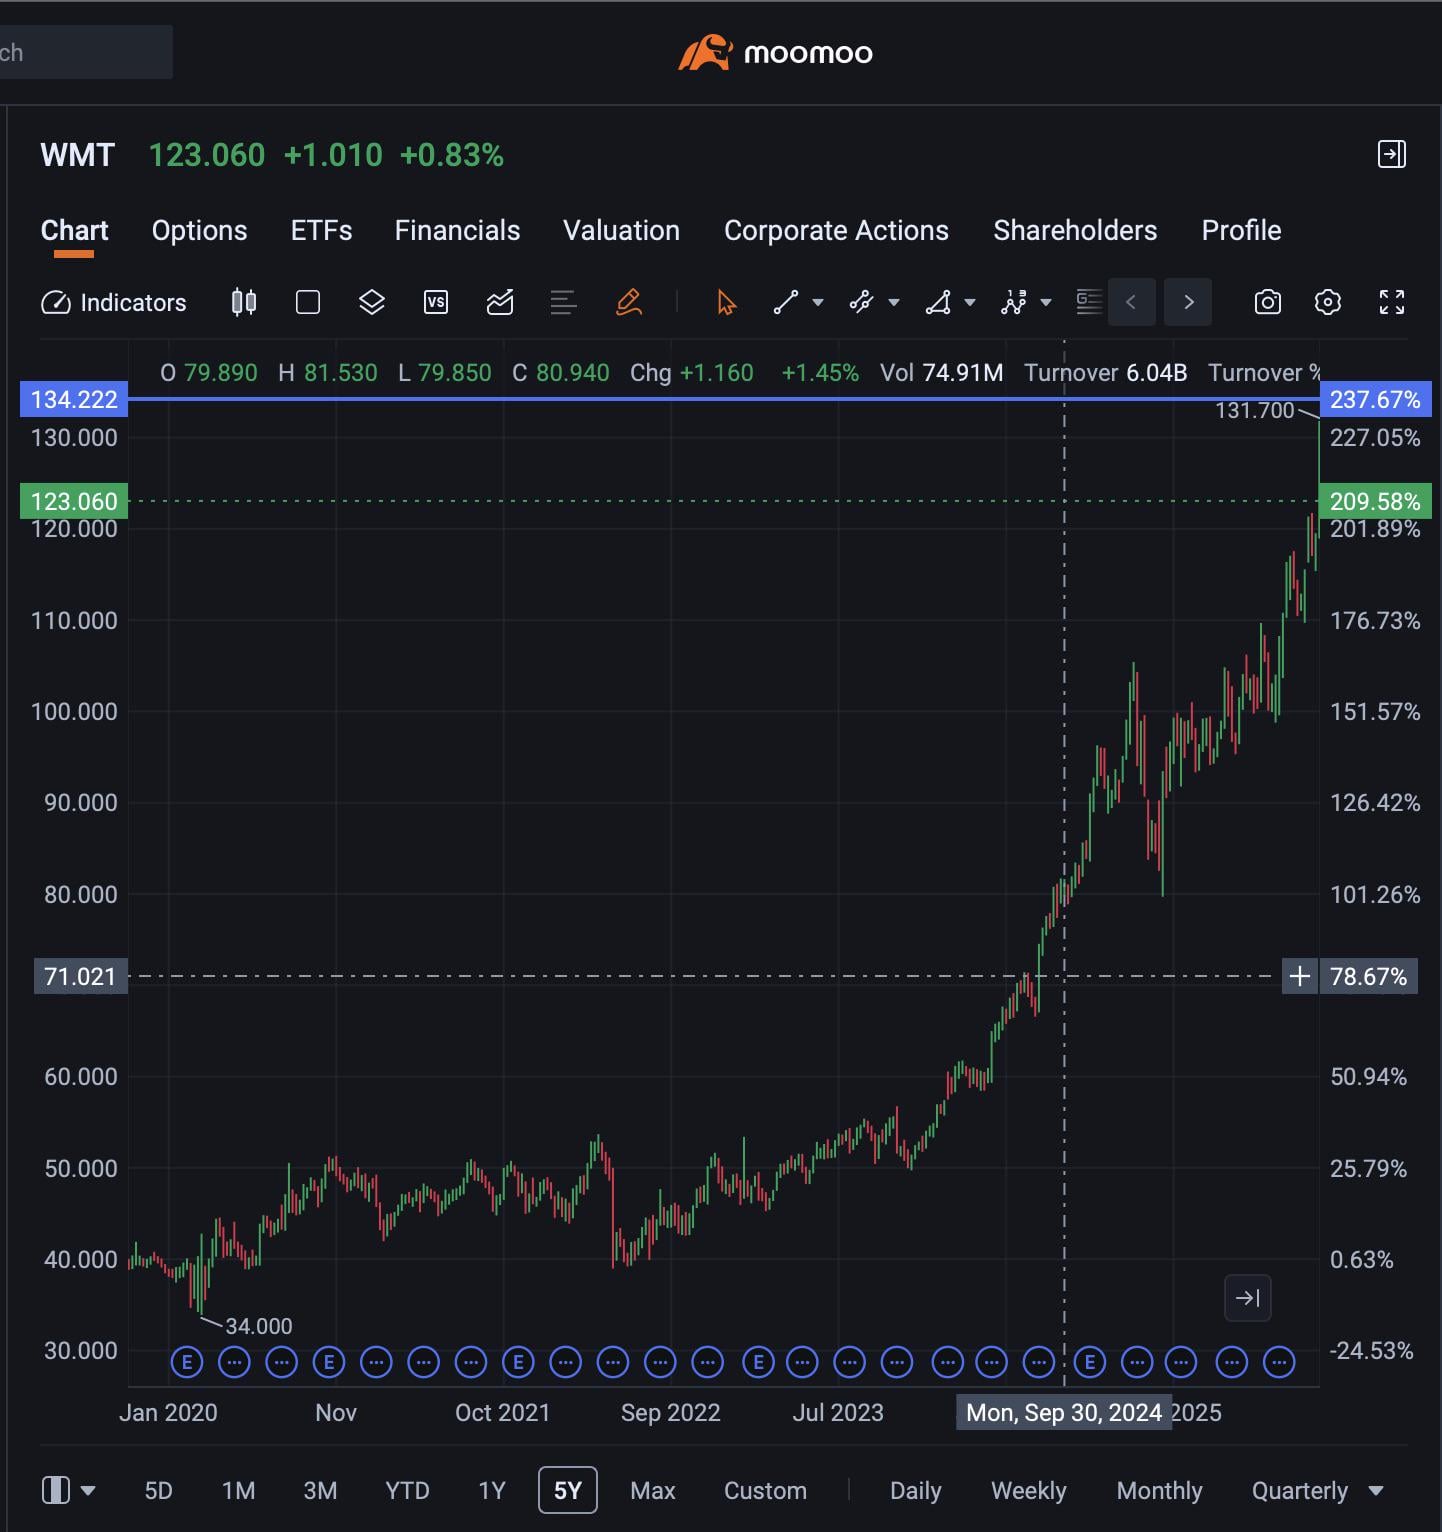Open the Corporate Actions tab
This screenshot has height=1532, width=1442.
[x=836, y=231]
